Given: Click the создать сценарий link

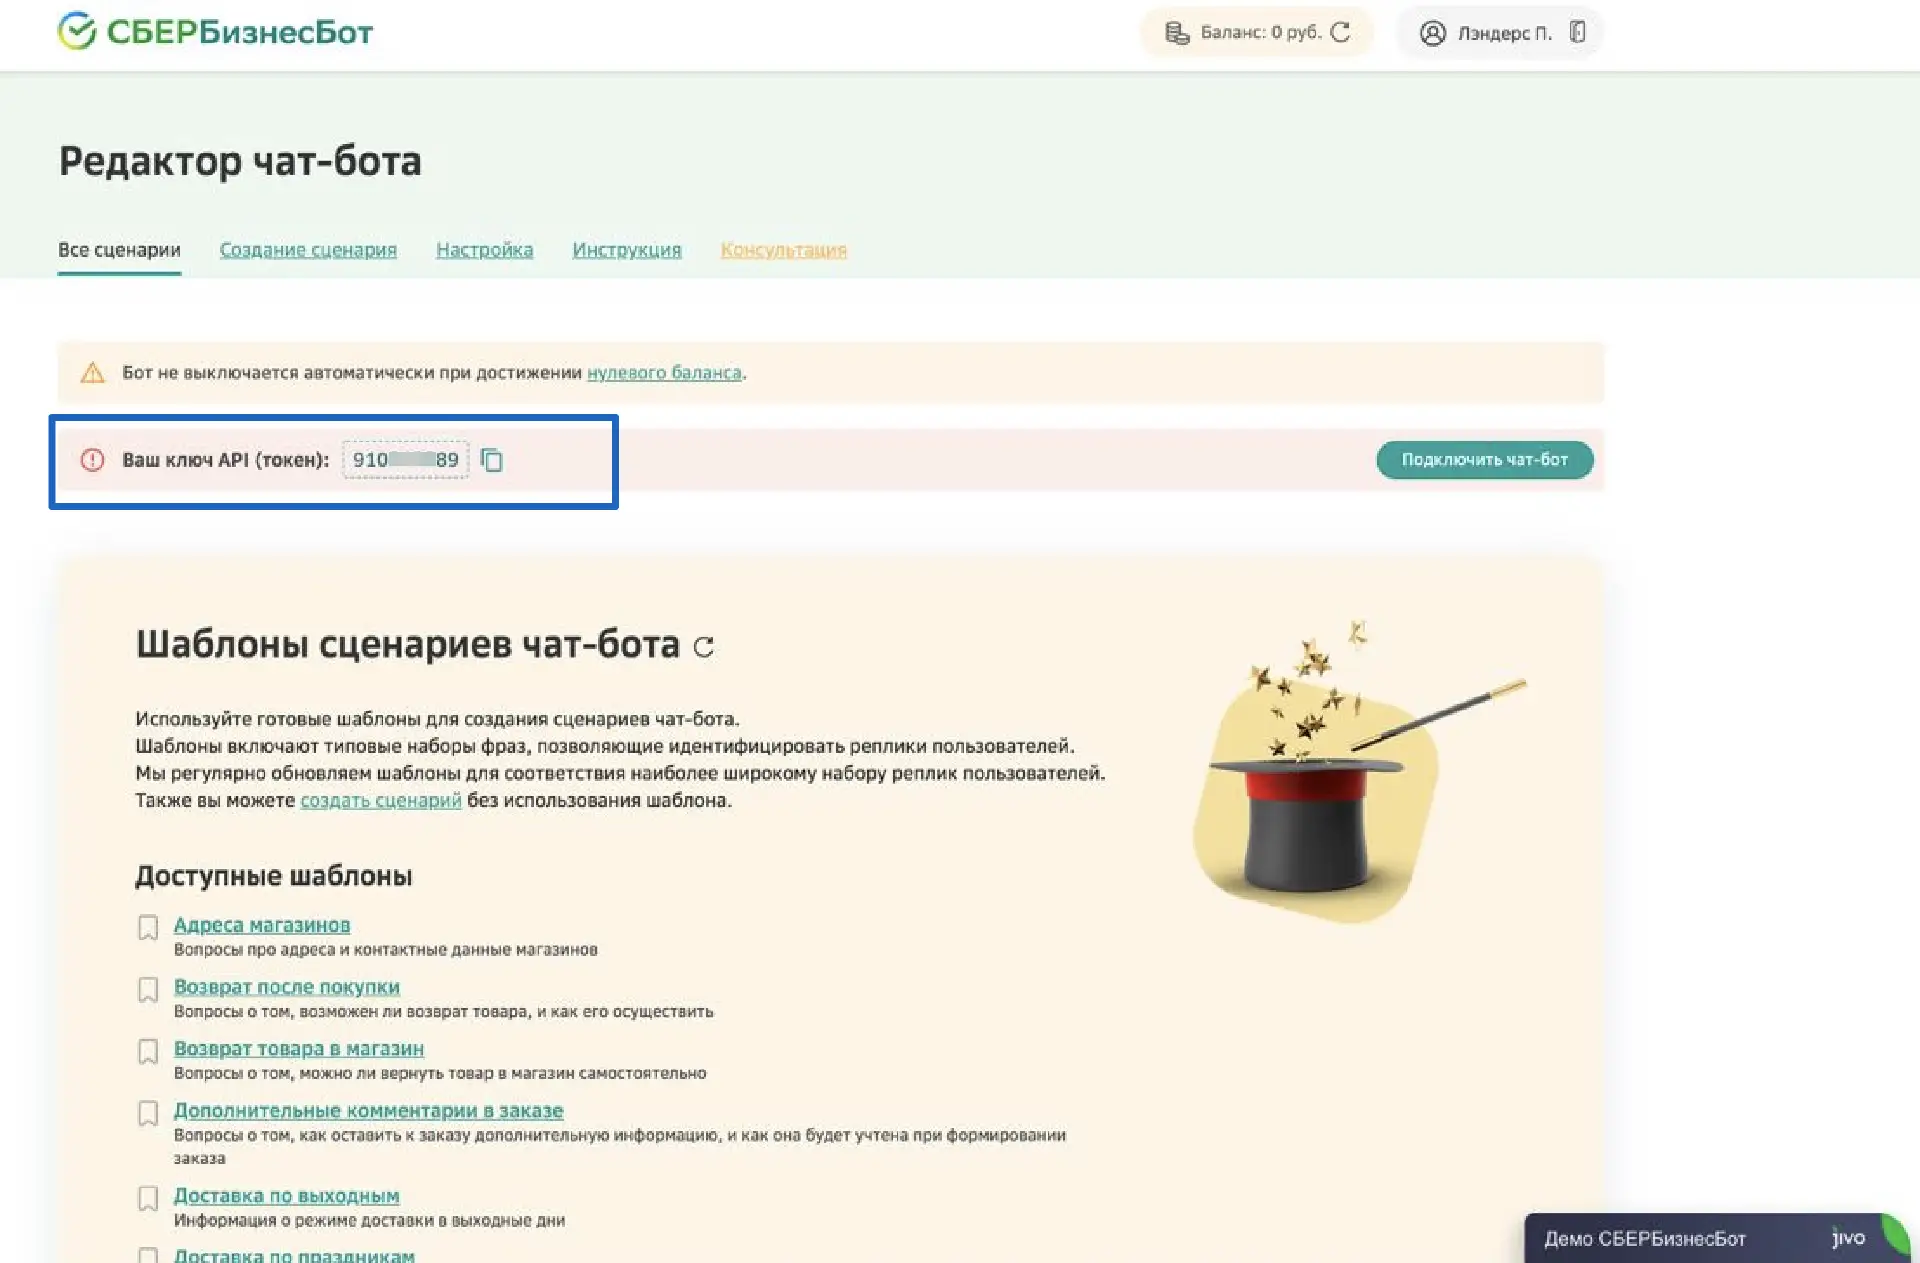Looking at the screenshot, I should 381,800.
